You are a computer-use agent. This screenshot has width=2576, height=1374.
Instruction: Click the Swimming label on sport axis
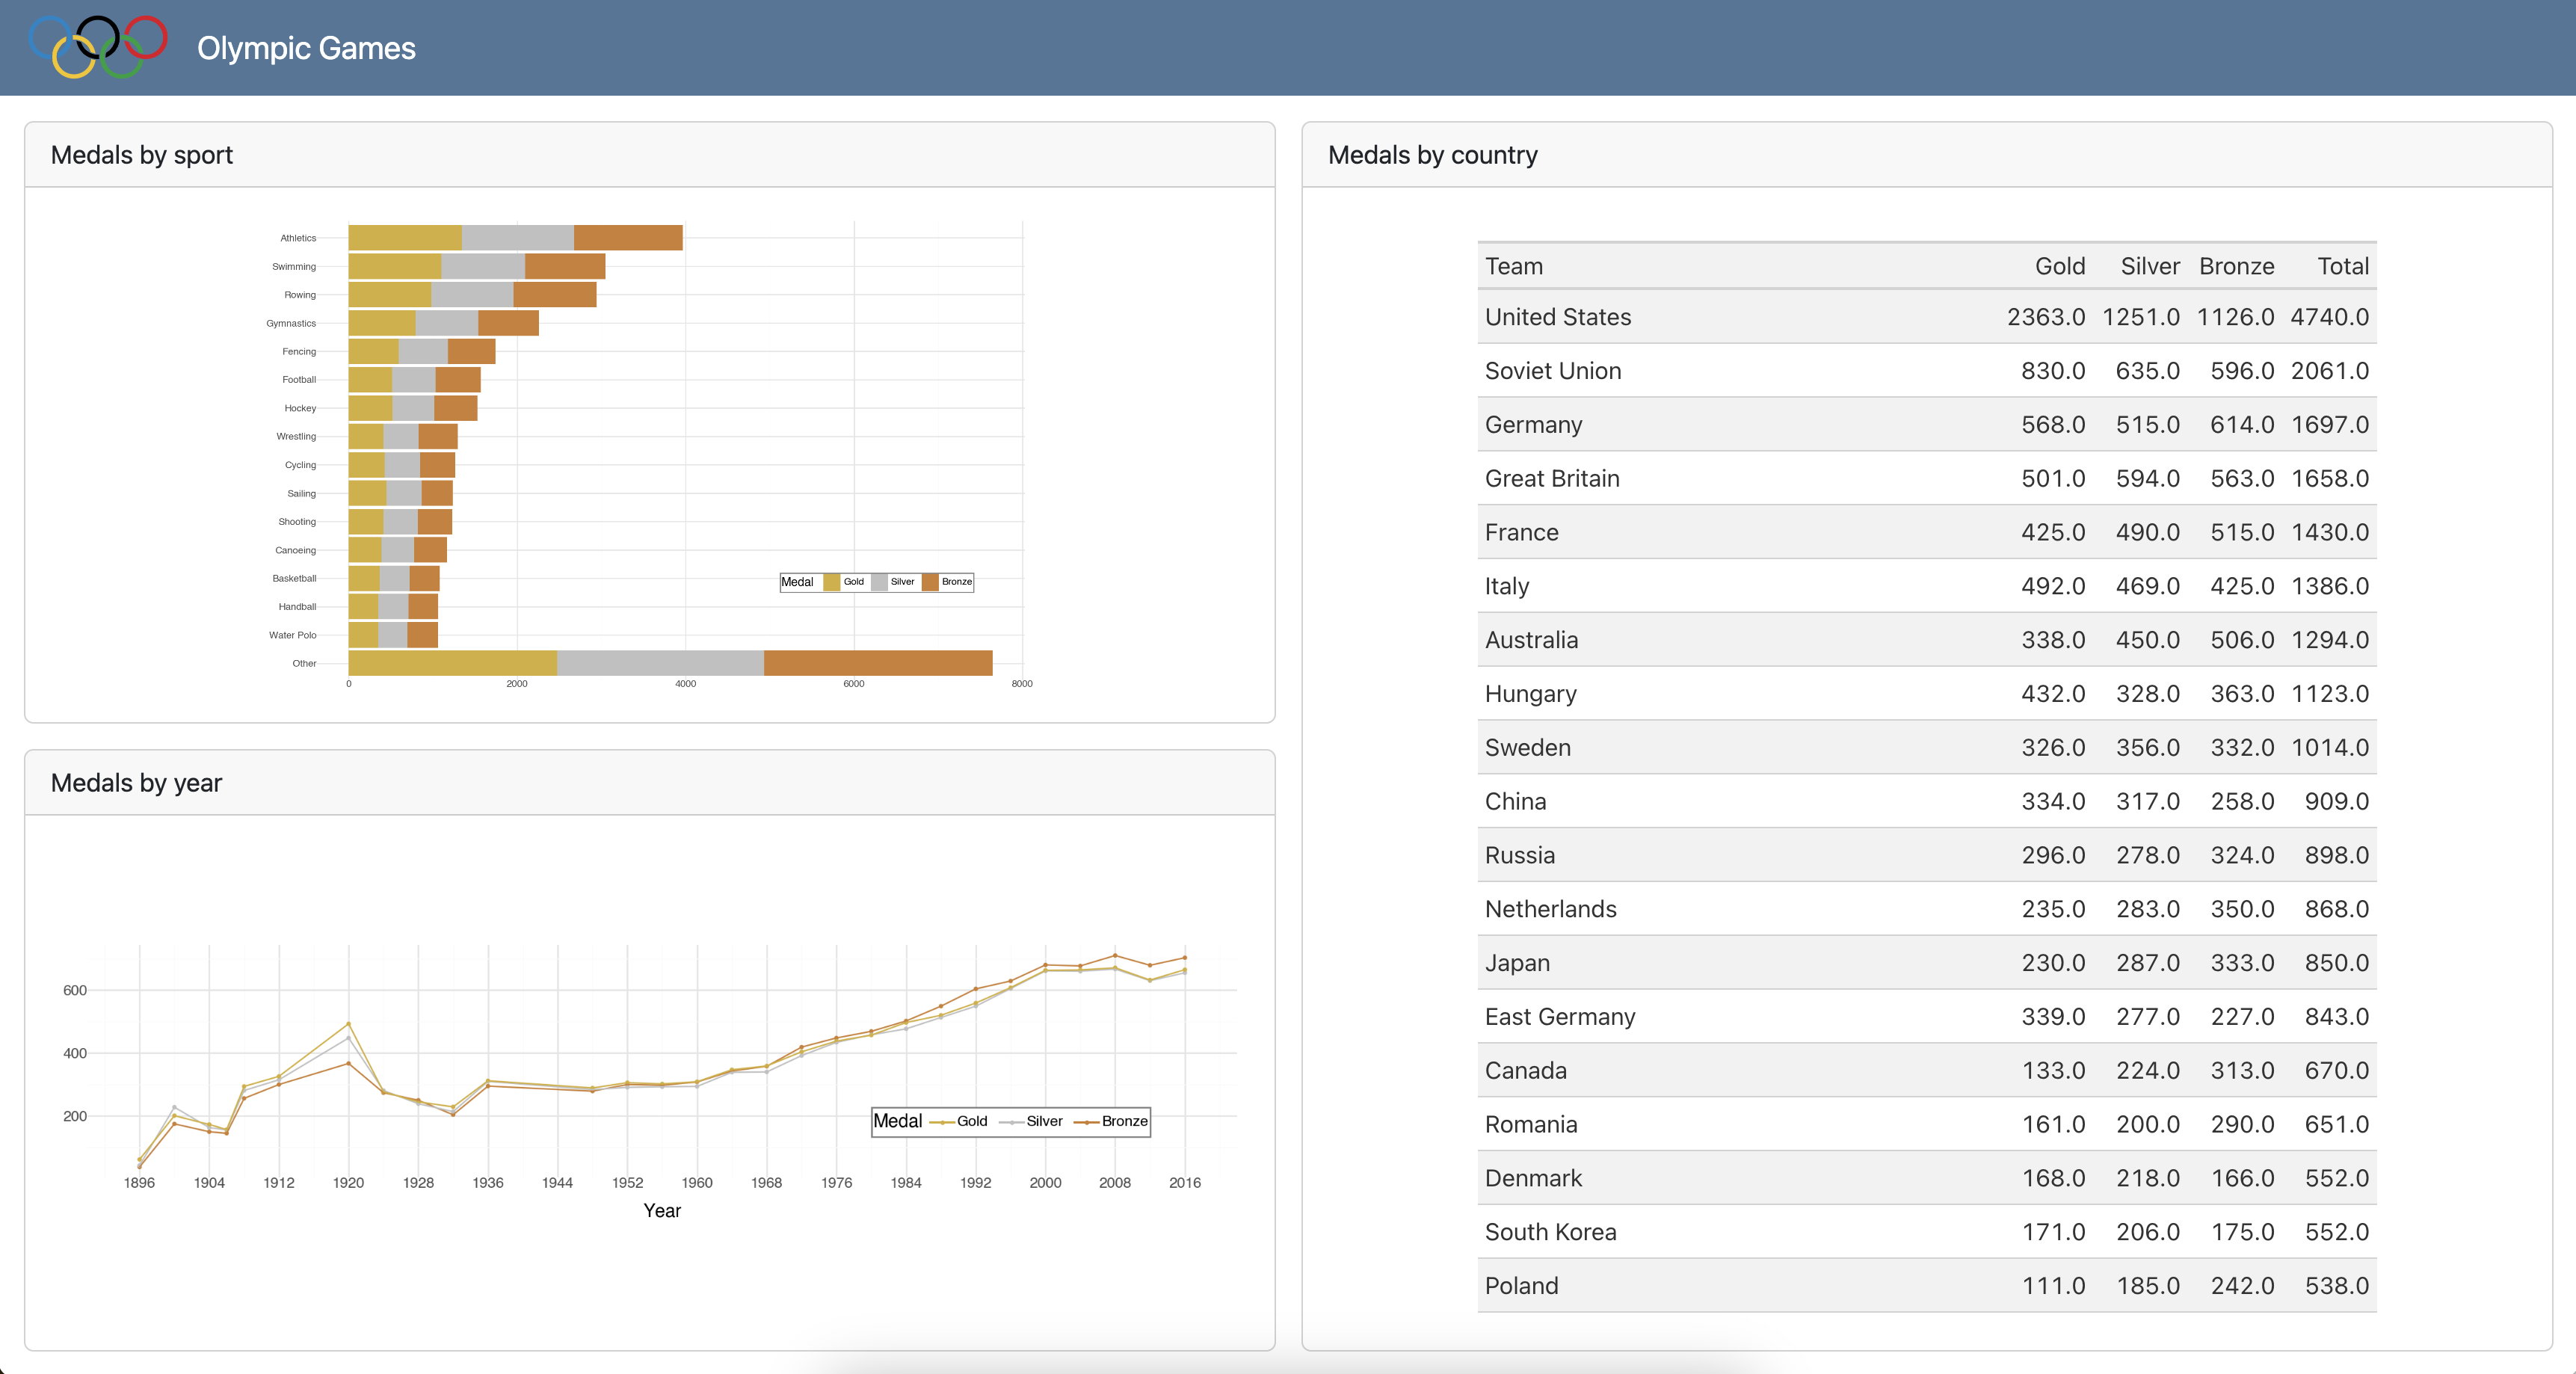tap(294, 267)
